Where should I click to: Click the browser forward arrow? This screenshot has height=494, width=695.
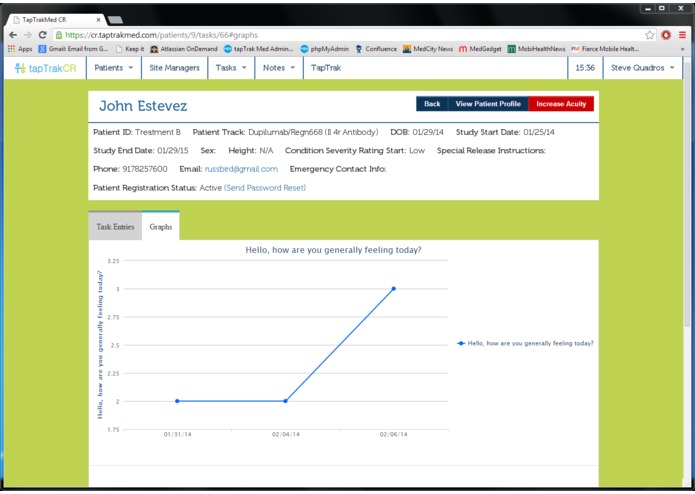pyautogui.click(x=28, y=35)
